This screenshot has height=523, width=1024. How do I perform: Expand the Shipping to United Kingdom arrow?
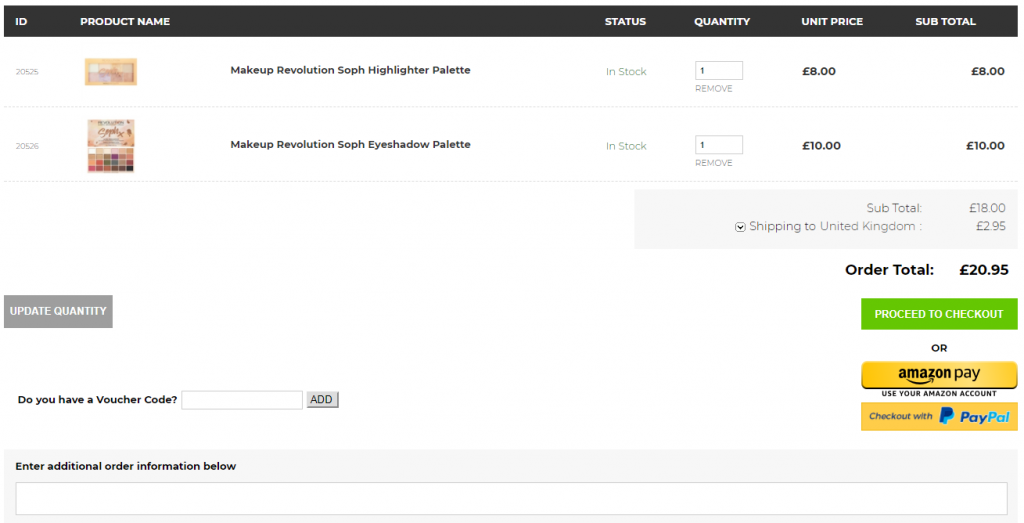(740, 227)
